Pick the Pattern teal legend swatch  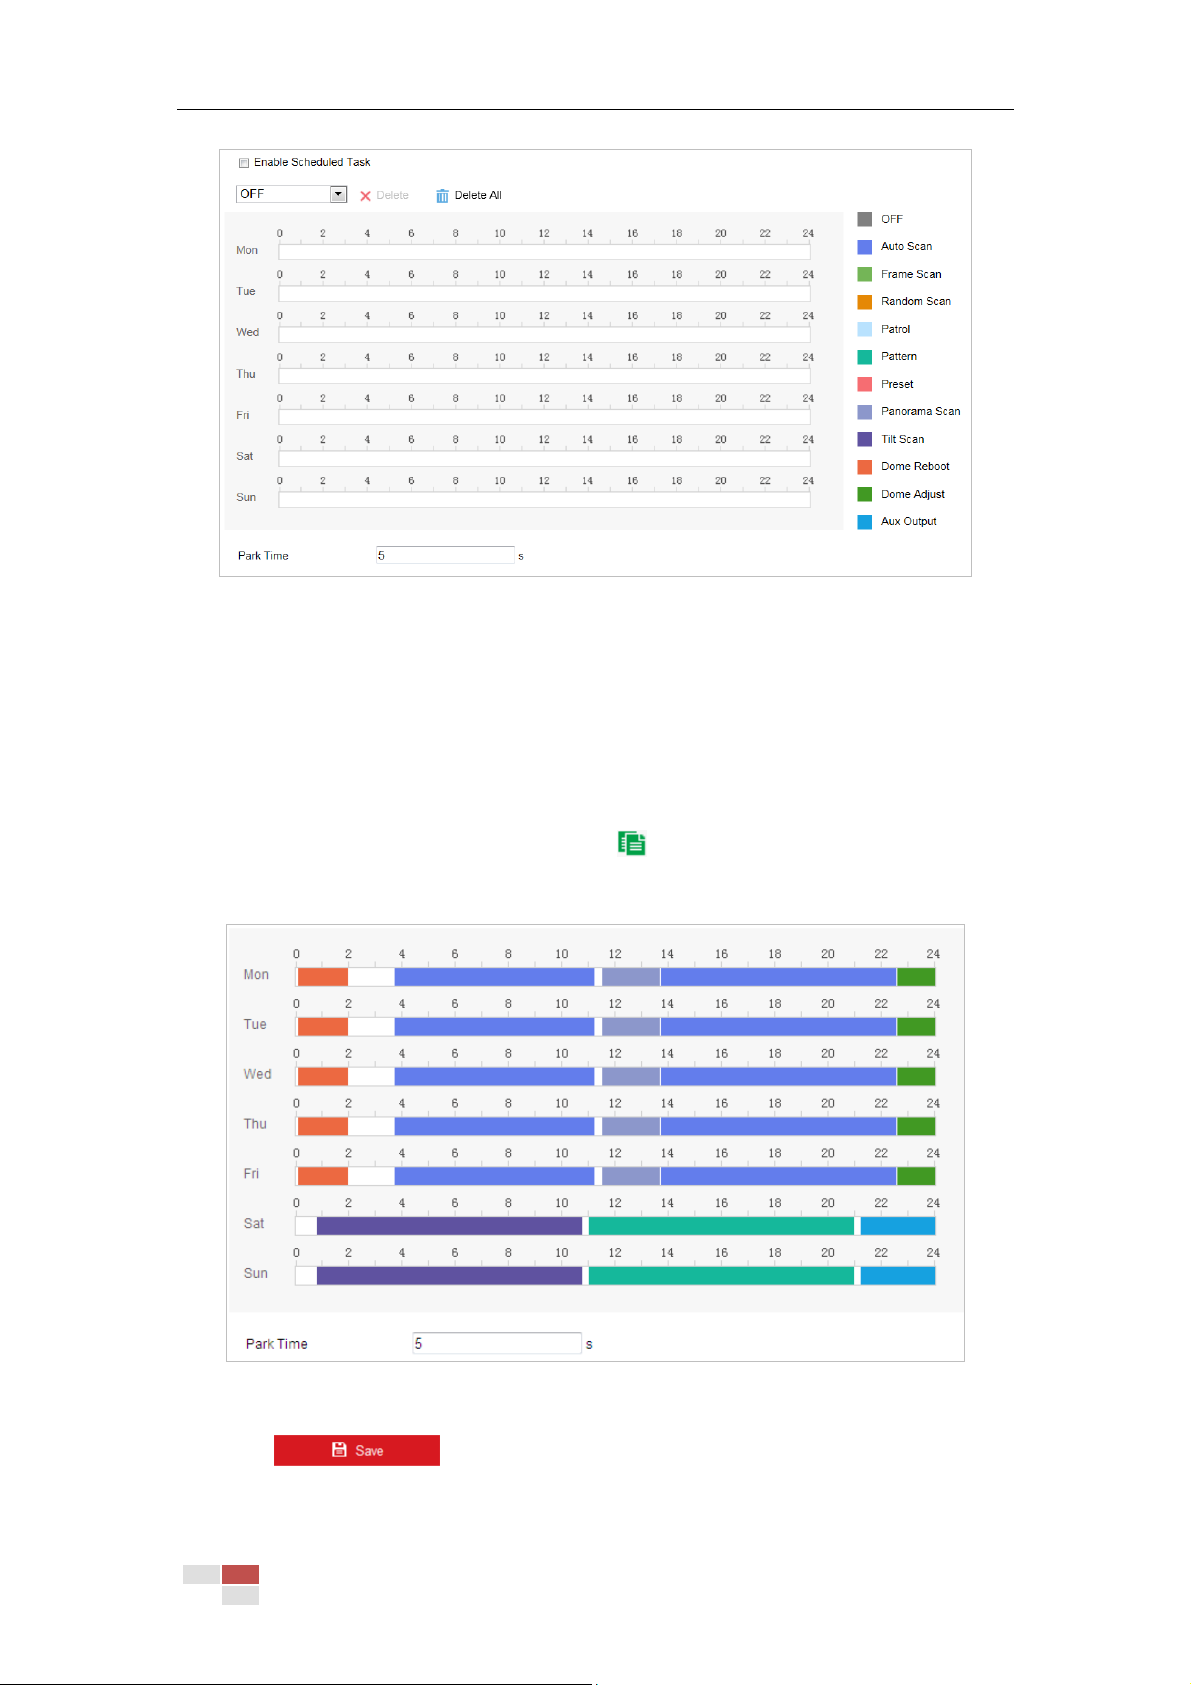click(x=865, y=357)
